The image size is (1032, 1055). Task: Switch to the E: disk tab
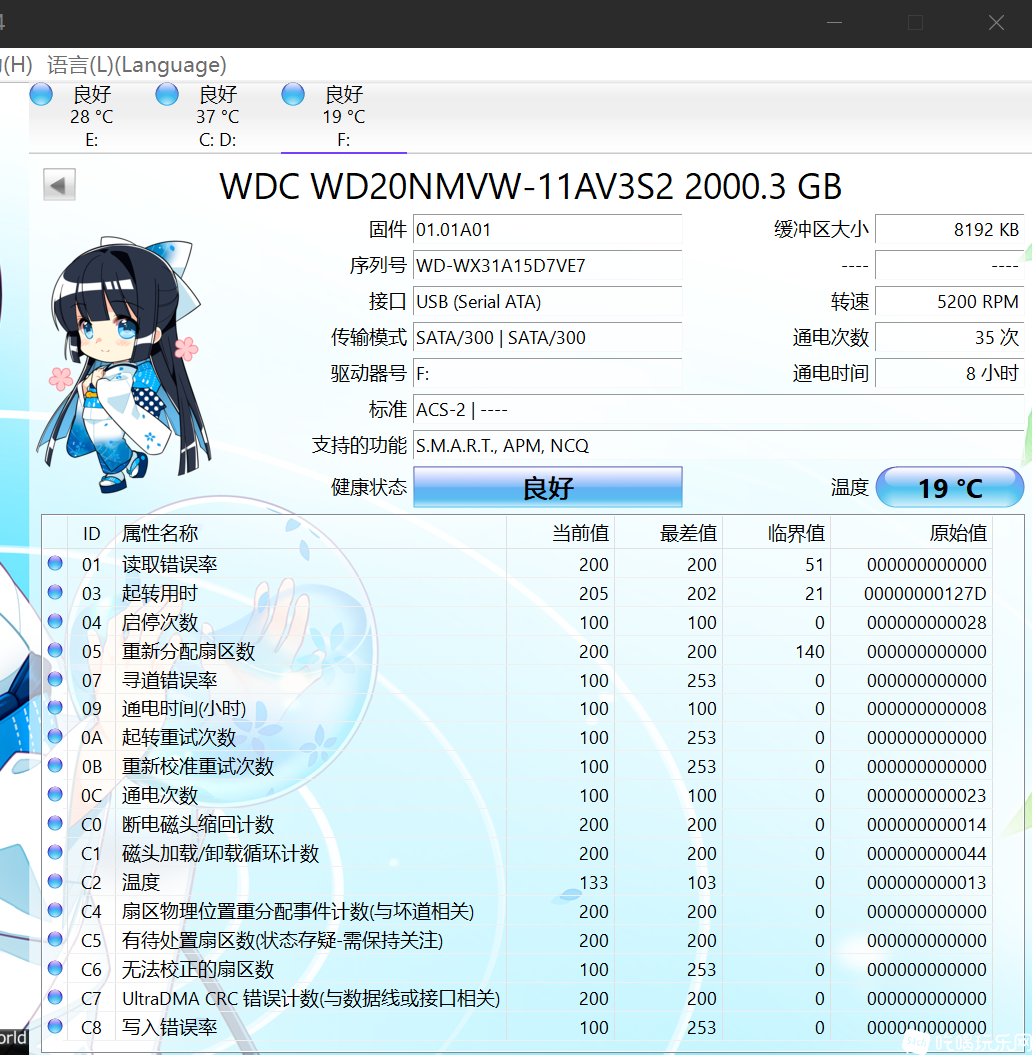coord(91,117)
